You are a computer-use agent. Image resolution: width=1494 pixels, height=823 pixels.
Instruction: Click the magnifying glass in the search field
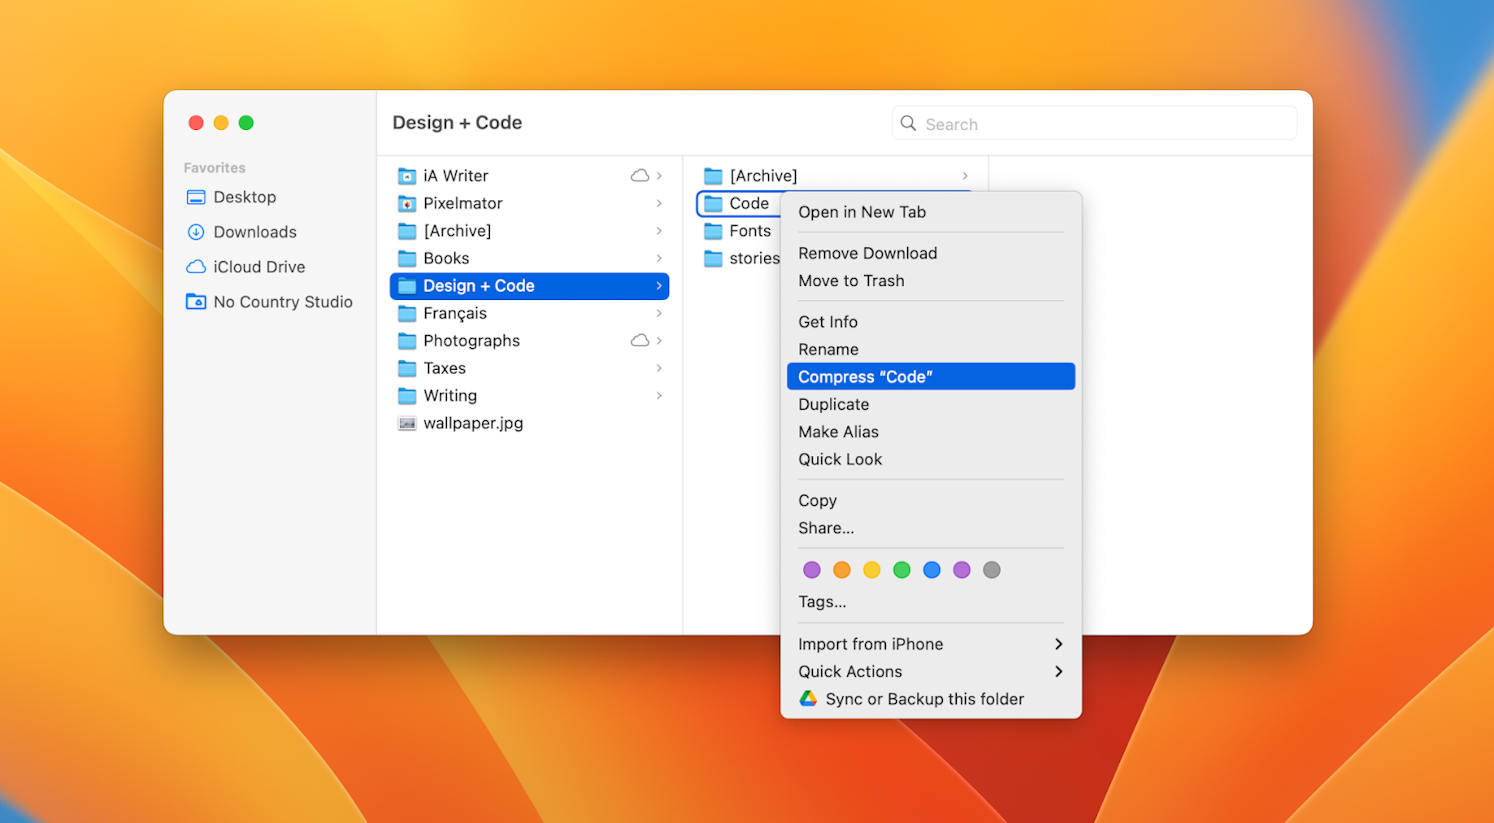coord(908,123)
